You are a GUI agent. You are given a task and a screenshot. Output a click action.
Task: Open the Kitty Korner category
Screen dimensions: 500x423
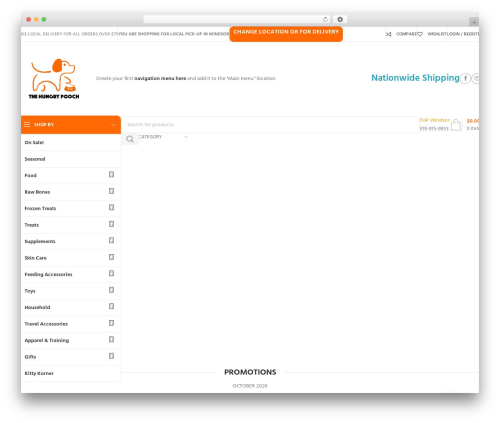(71, 373)
